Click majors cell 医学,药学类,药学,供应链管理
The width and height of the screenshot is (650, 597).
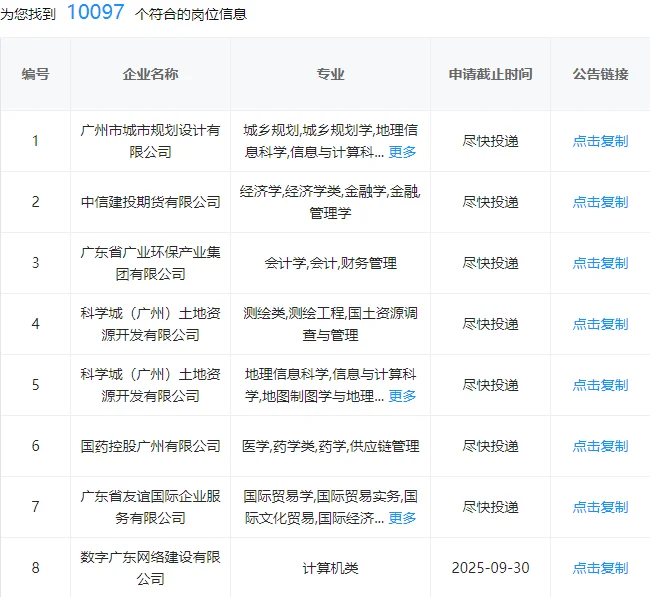[x=330, y=446]
